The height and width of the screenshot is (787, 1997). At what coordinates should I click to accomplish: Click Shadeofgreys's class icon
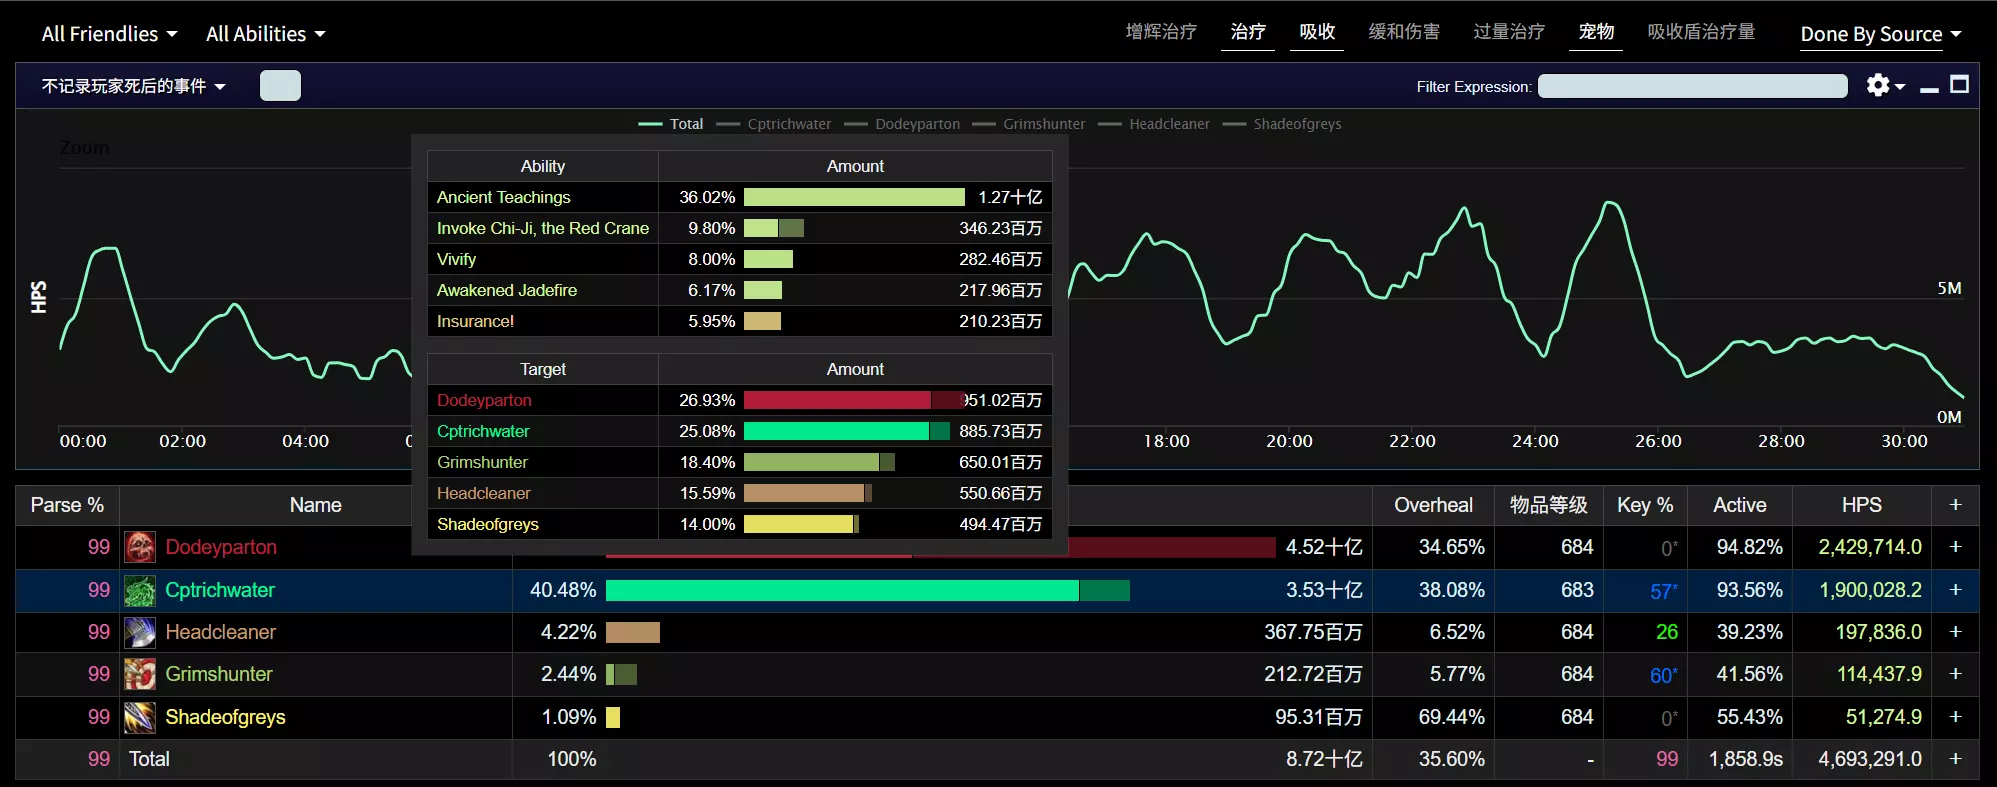140,717
